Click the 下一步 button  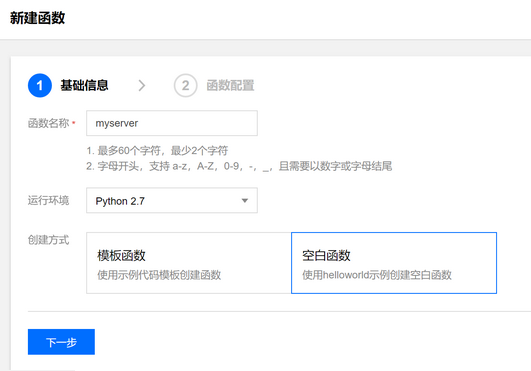click(x=61, y=342)
